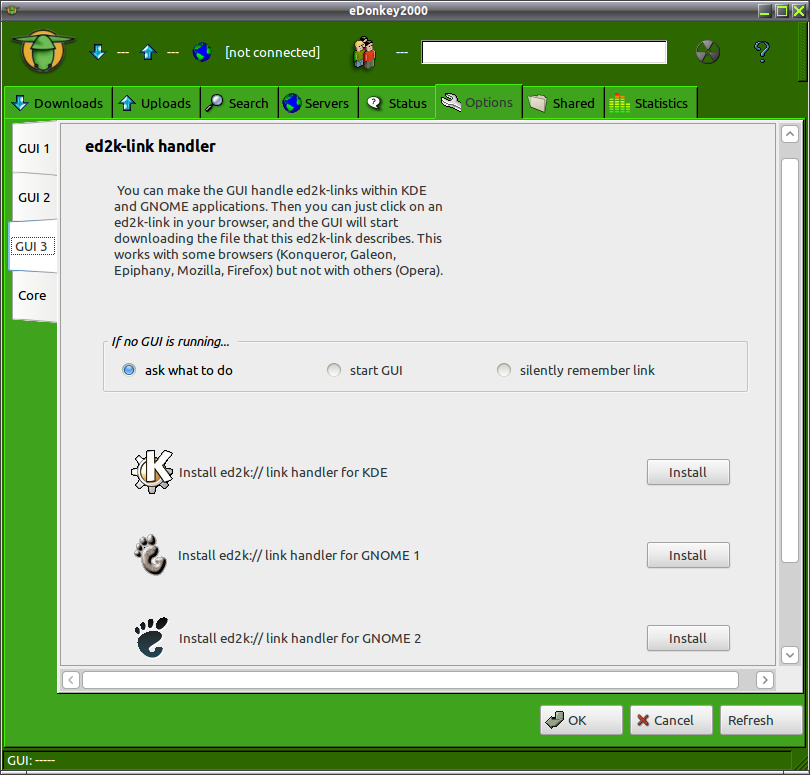
Task: Open the Downloads tab
Action: pos(58,103)
